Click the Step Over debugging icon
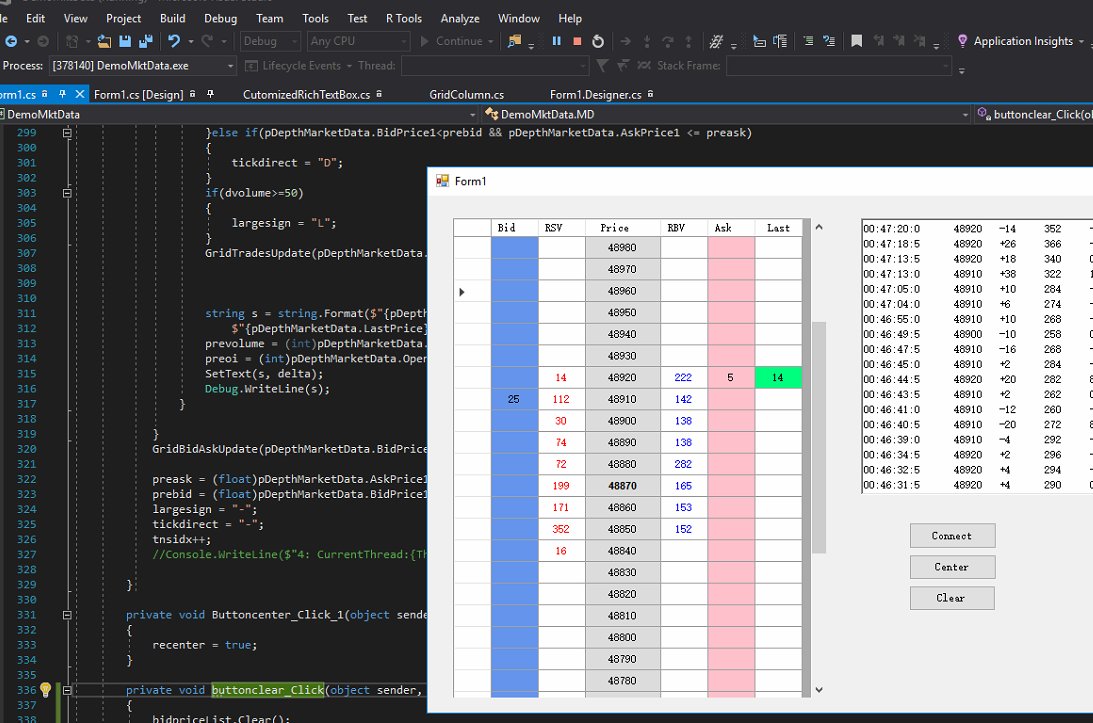The width and height of the screenshot is (1093, 723). click(x=666, y=42)
